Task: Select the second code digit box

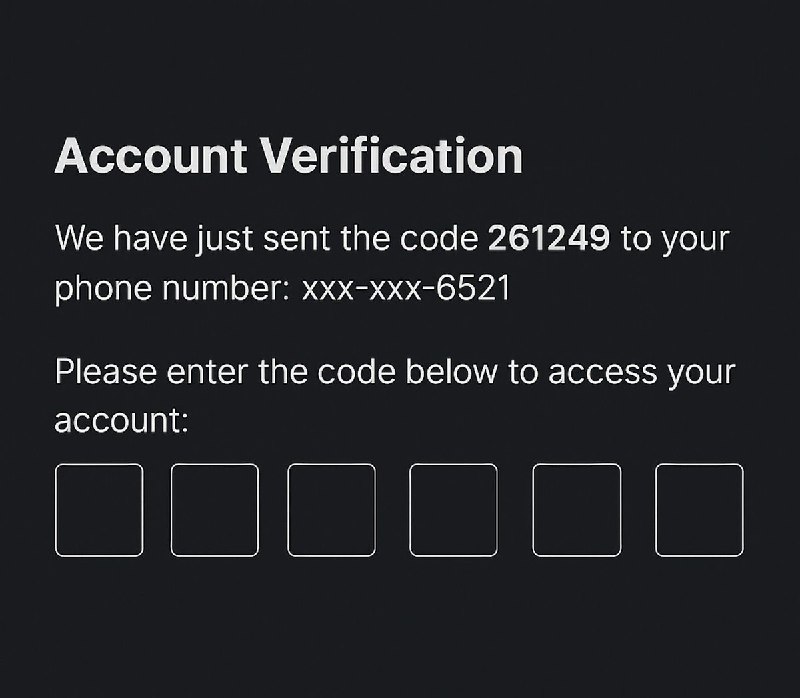Action: (x=215, y=510)
